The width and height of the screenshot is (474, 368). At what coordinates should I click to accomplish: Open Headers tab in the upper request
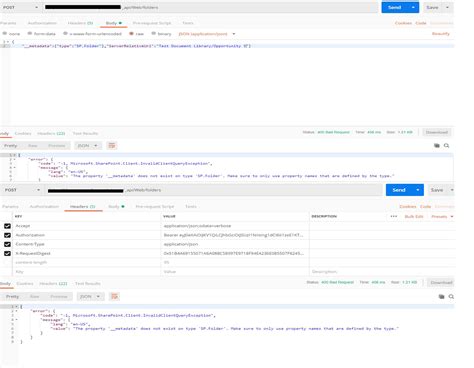click(x=80, y=23)
